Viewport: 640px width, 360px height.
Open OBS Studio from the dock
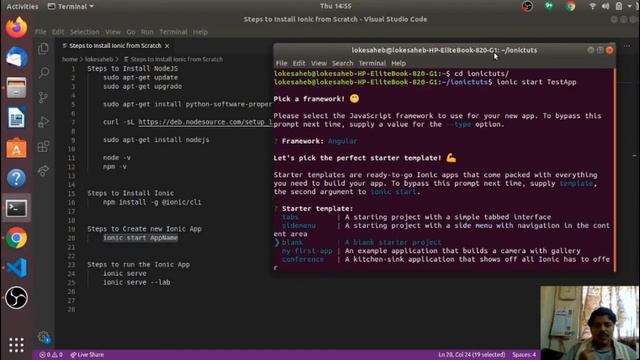coord(16,298)
